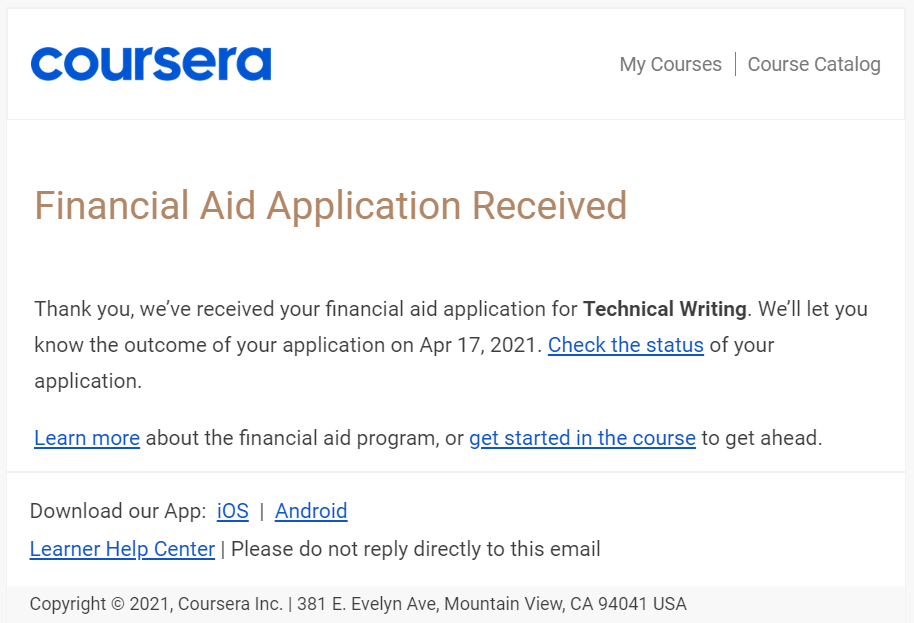This screenshot has width=914, height=623.
Task: Click the Financial Aid Application Received heading
Action: point(330,206)
